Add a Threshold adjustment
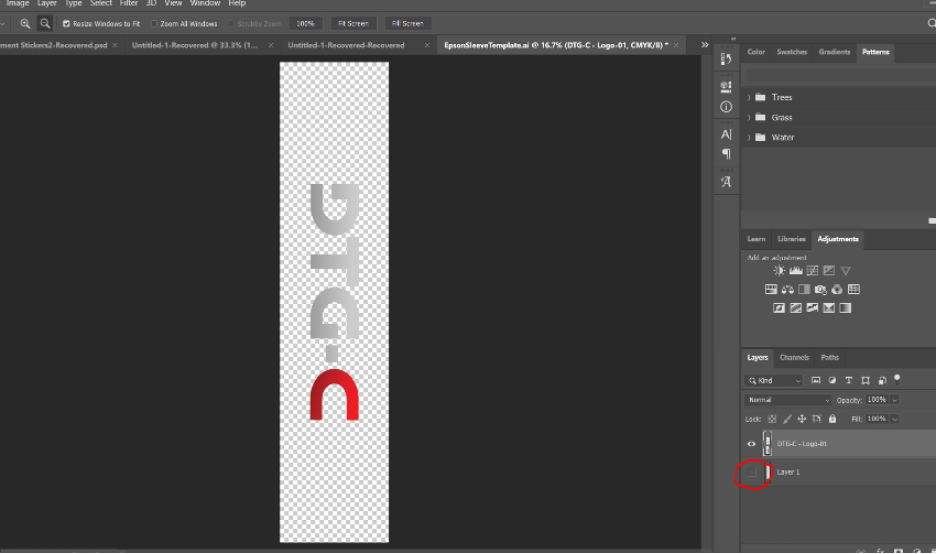Screen dimensions: 936x554 (812, 308)
